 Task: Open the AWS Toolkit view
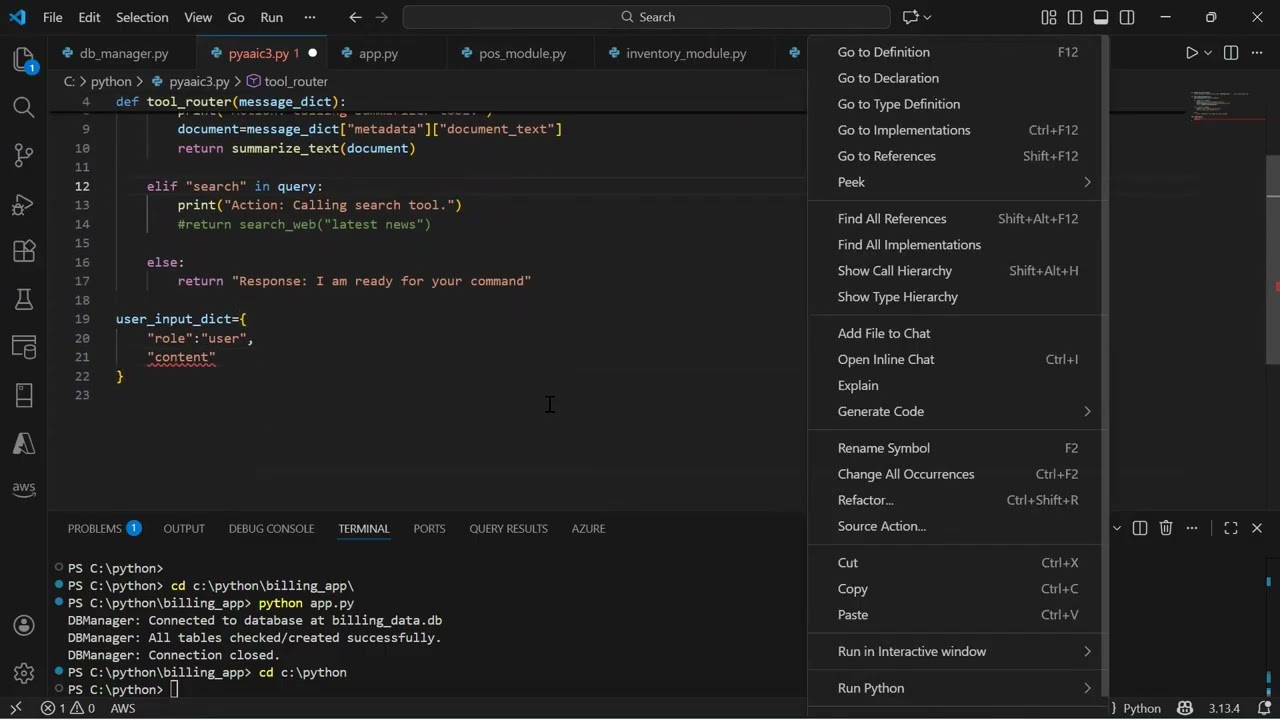click(x=24, y=490)
